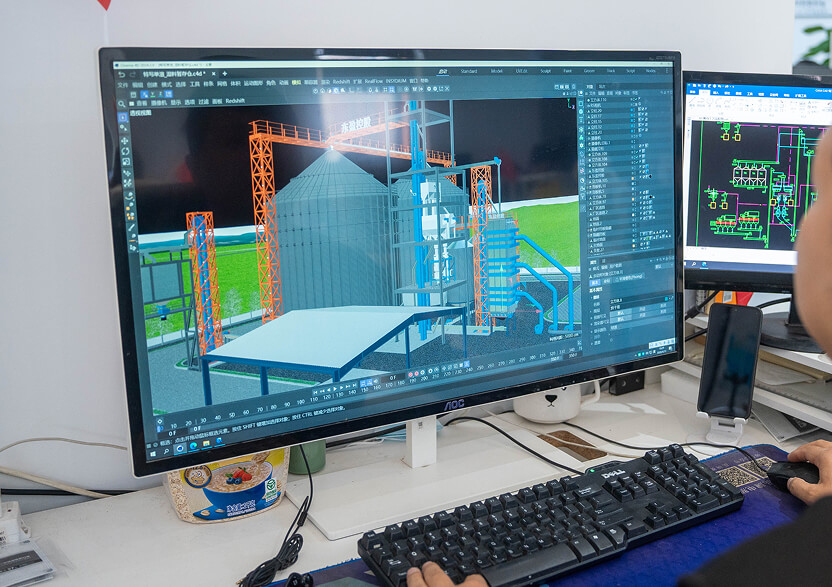Open the 创建 menu
The width and height of the screenshot is (832, 587).
tap(152, 85)
